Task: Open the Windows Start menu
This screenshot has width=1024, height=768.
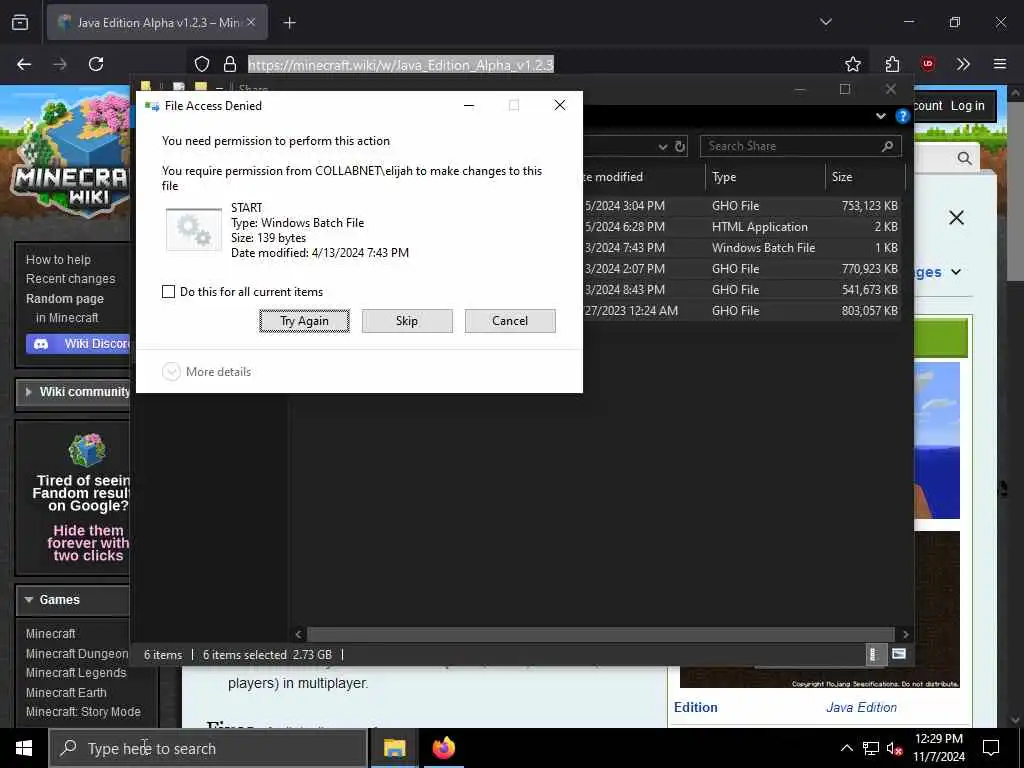Action: click(24, 748)
